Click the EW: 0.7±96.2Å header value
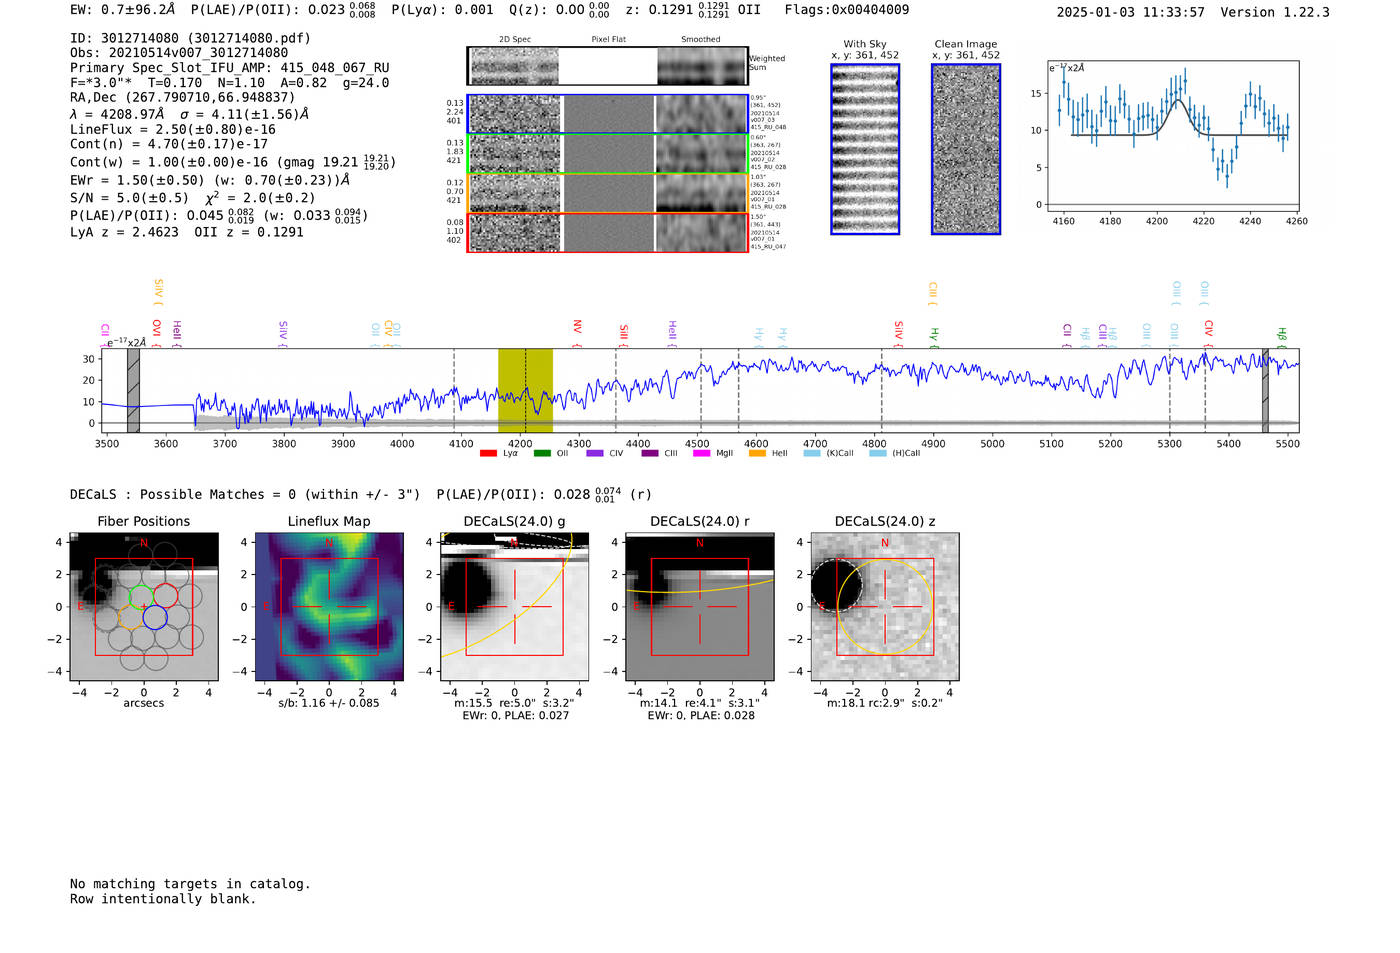1400x953 pixels. coord(123,10)
